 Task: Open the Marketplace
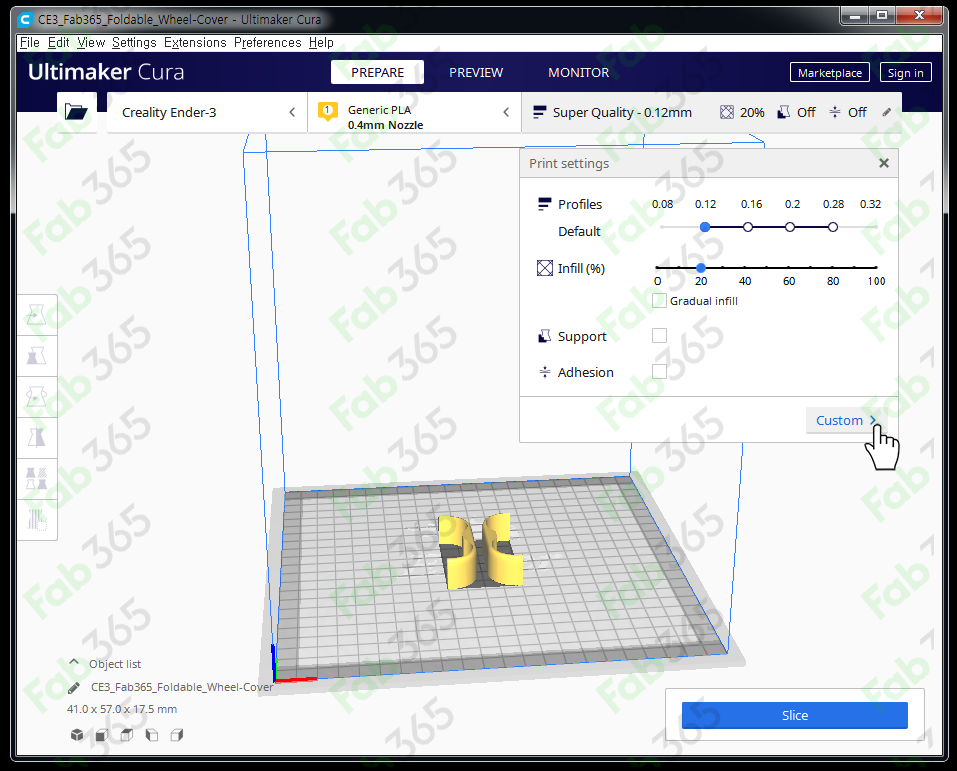coord(829,73)
